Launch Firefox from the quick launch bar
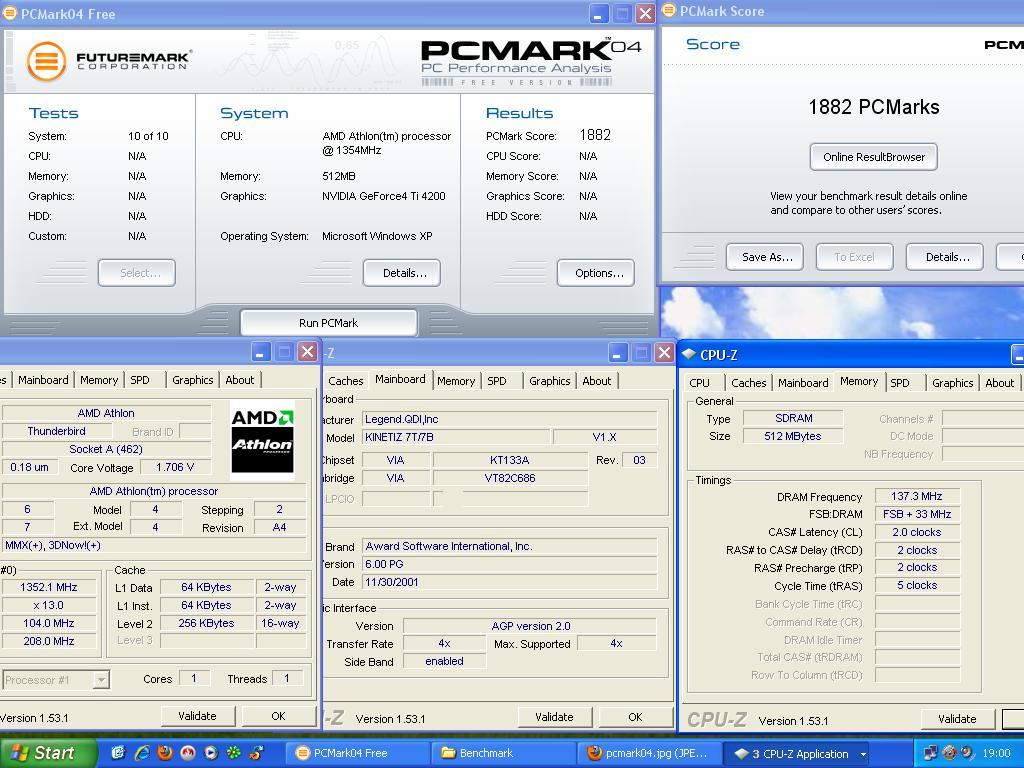1024x768 pixels. [x=165, y=753]
